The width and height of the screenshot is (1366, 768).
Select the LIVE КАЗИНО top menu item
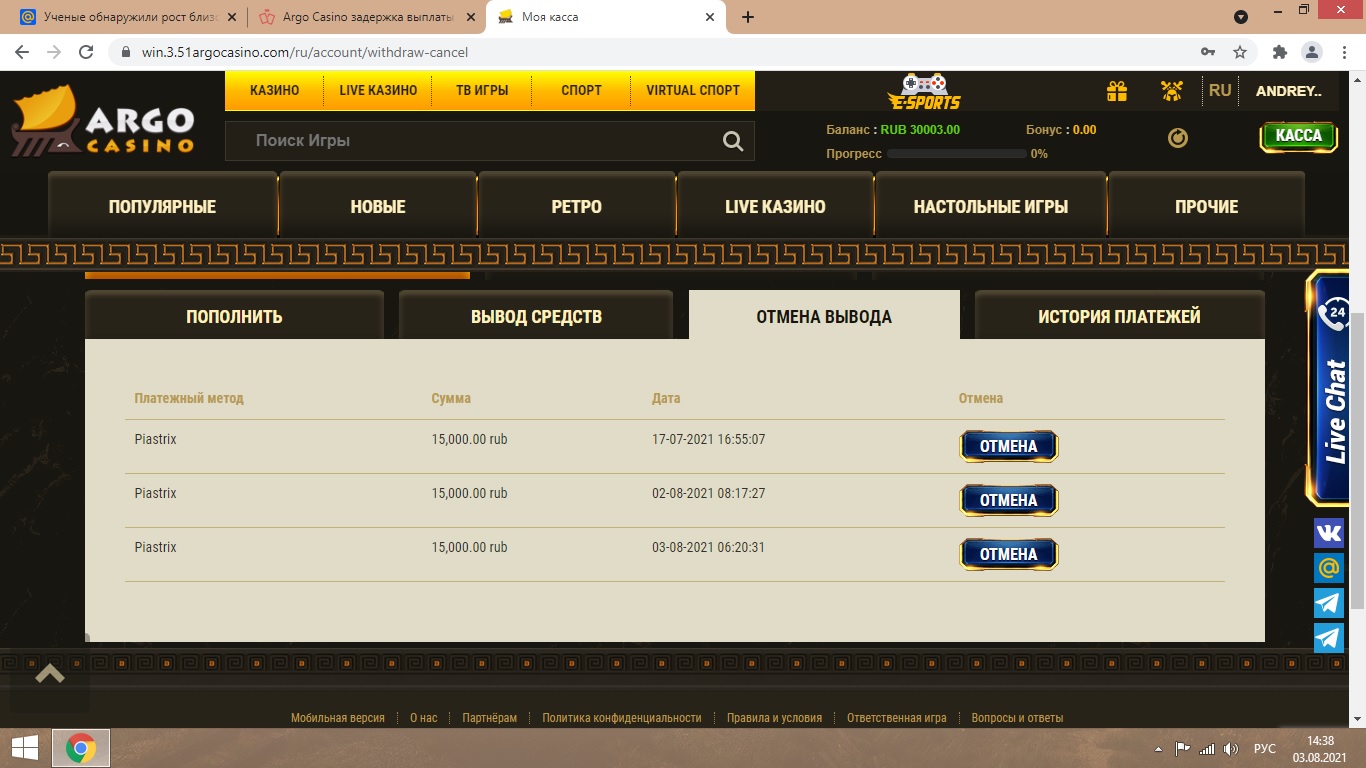pos(378,90)
